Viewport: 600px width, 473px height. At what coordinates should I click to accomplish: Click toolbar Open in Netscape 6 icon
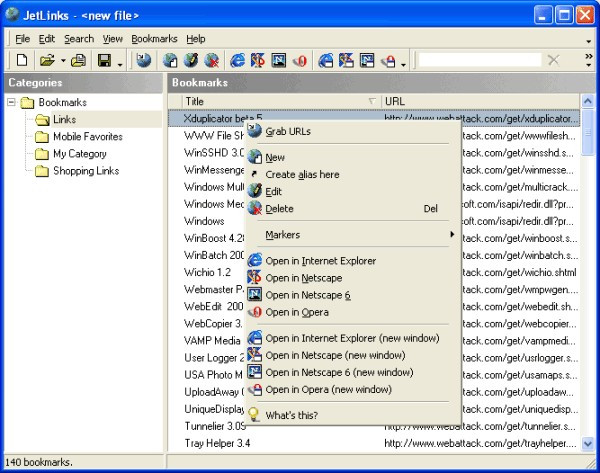(279, 60)
